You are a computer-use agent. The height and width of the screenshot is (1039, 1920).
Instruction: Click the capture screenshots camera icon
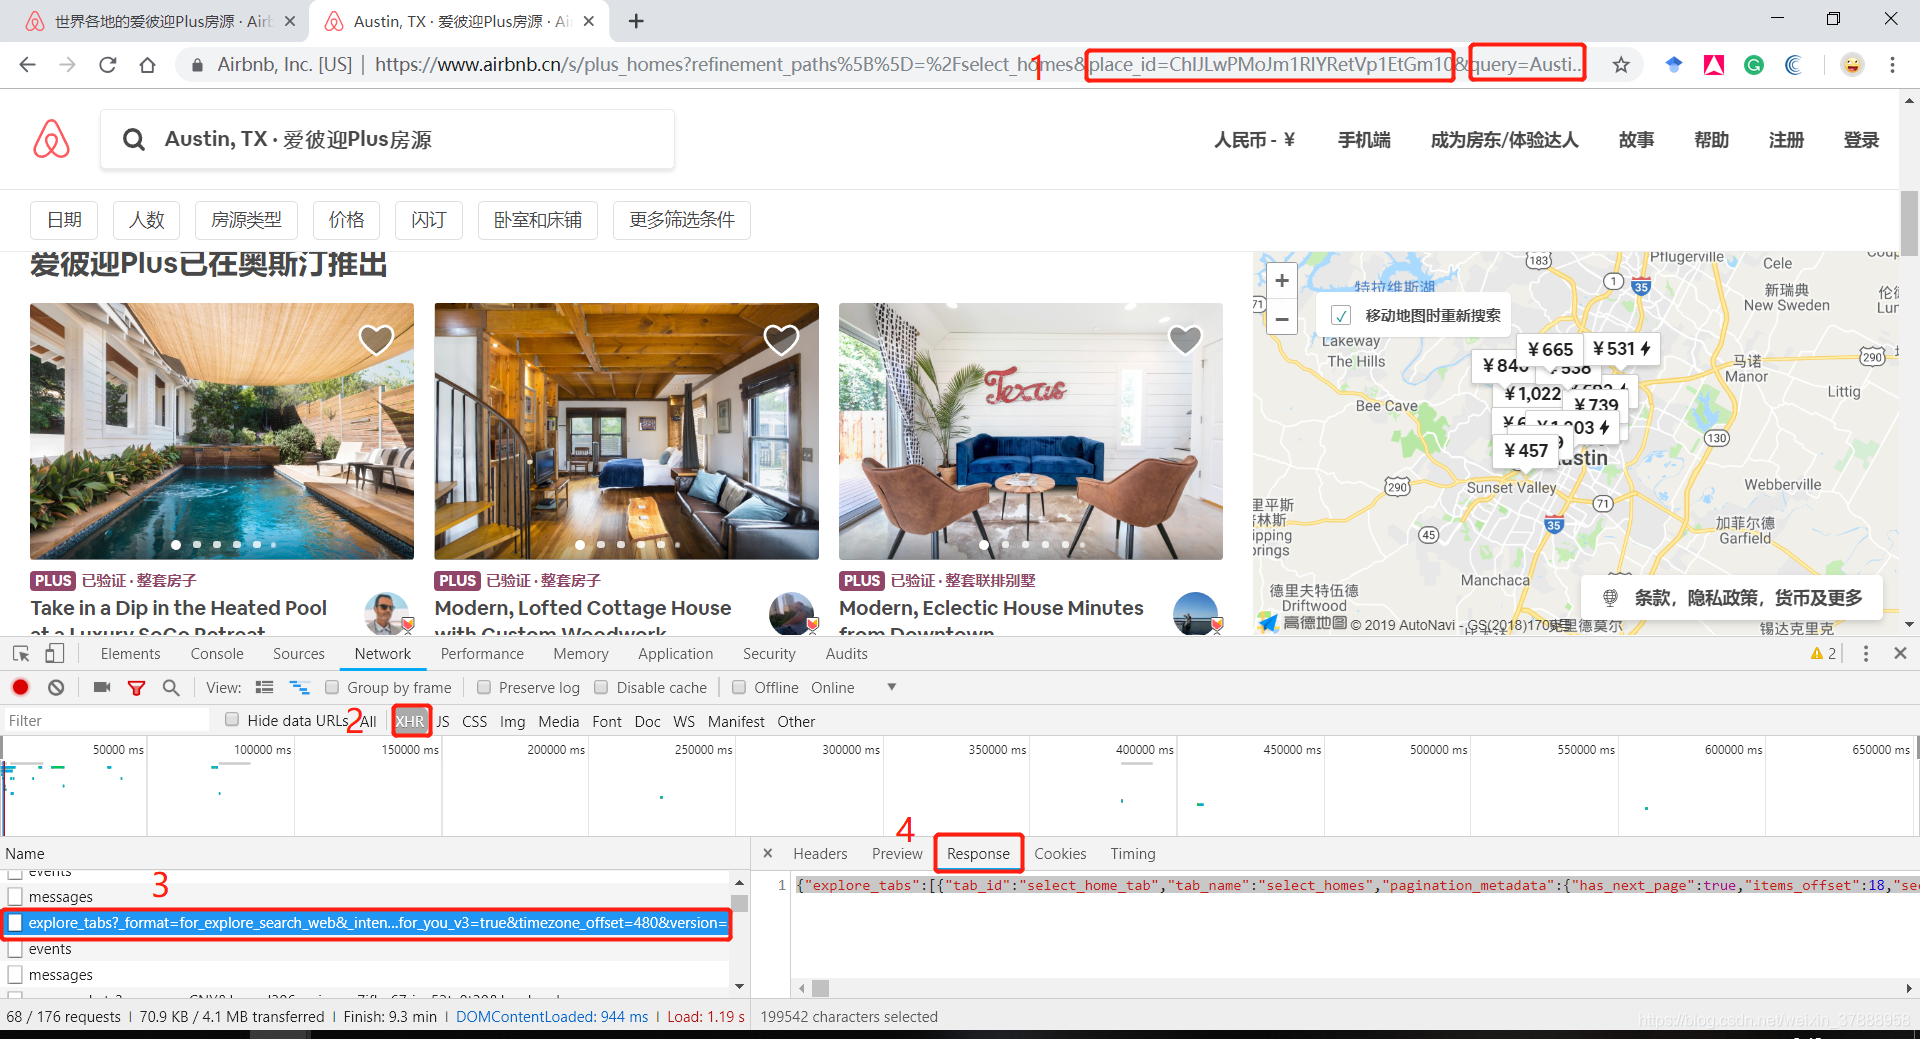[102, 687]
